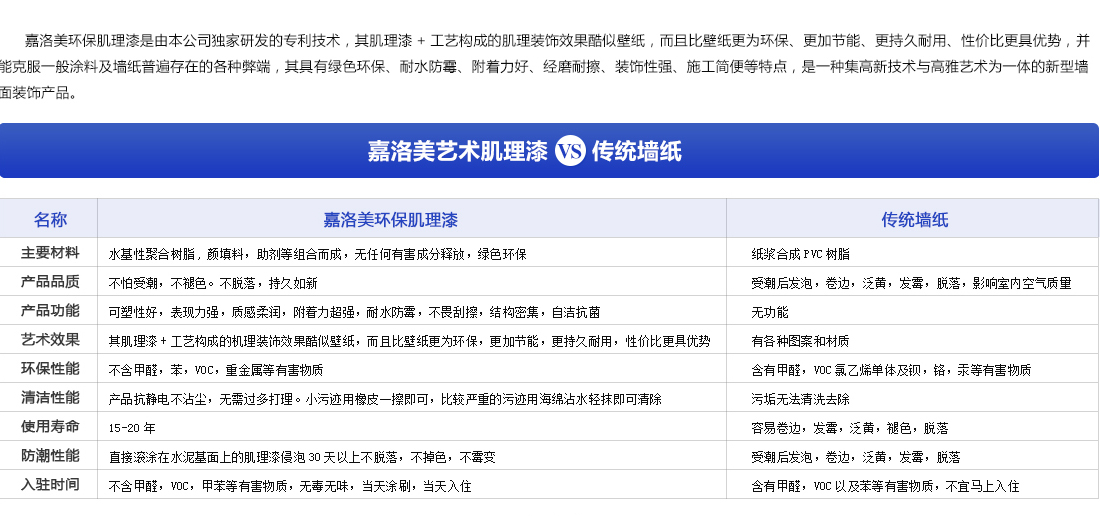Select the 清洁性能 row label
Viewport: 1100px width, 516px height.
click(50, 398)
